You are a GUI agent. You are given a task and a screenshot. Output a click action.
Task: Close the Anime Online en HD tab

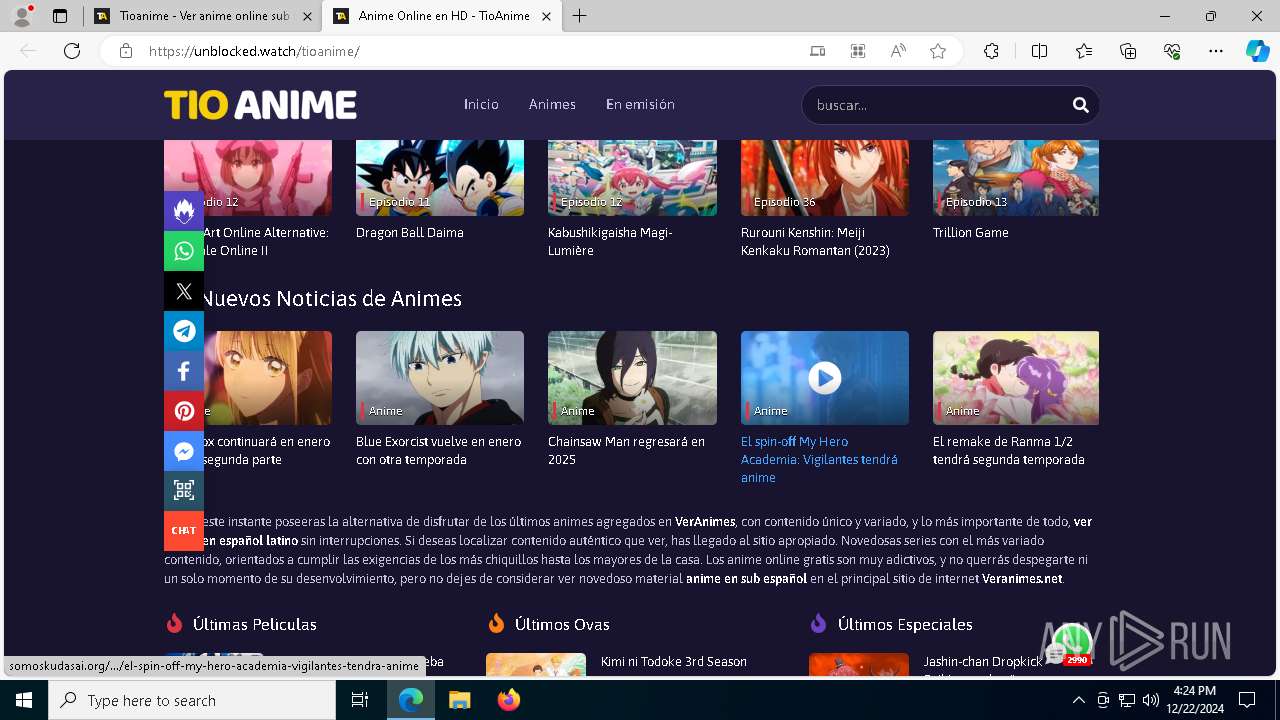[546, 16]
